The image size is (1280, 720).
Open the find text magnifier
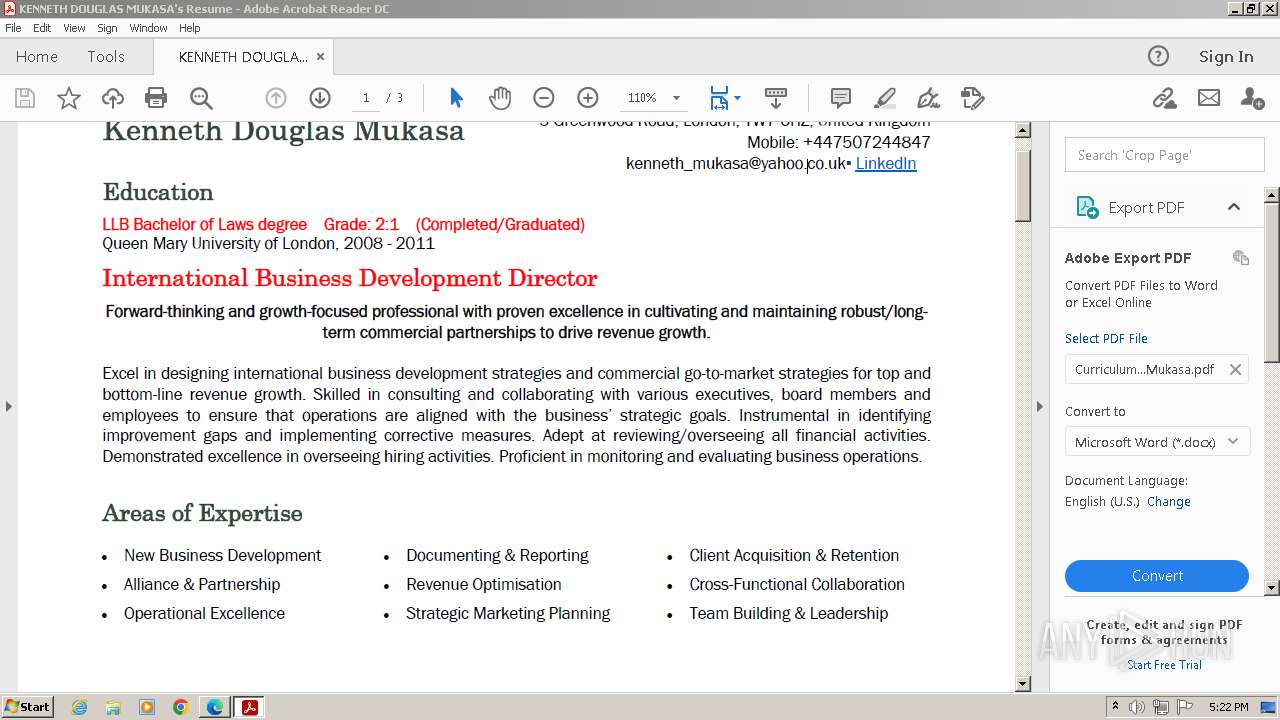201,98
